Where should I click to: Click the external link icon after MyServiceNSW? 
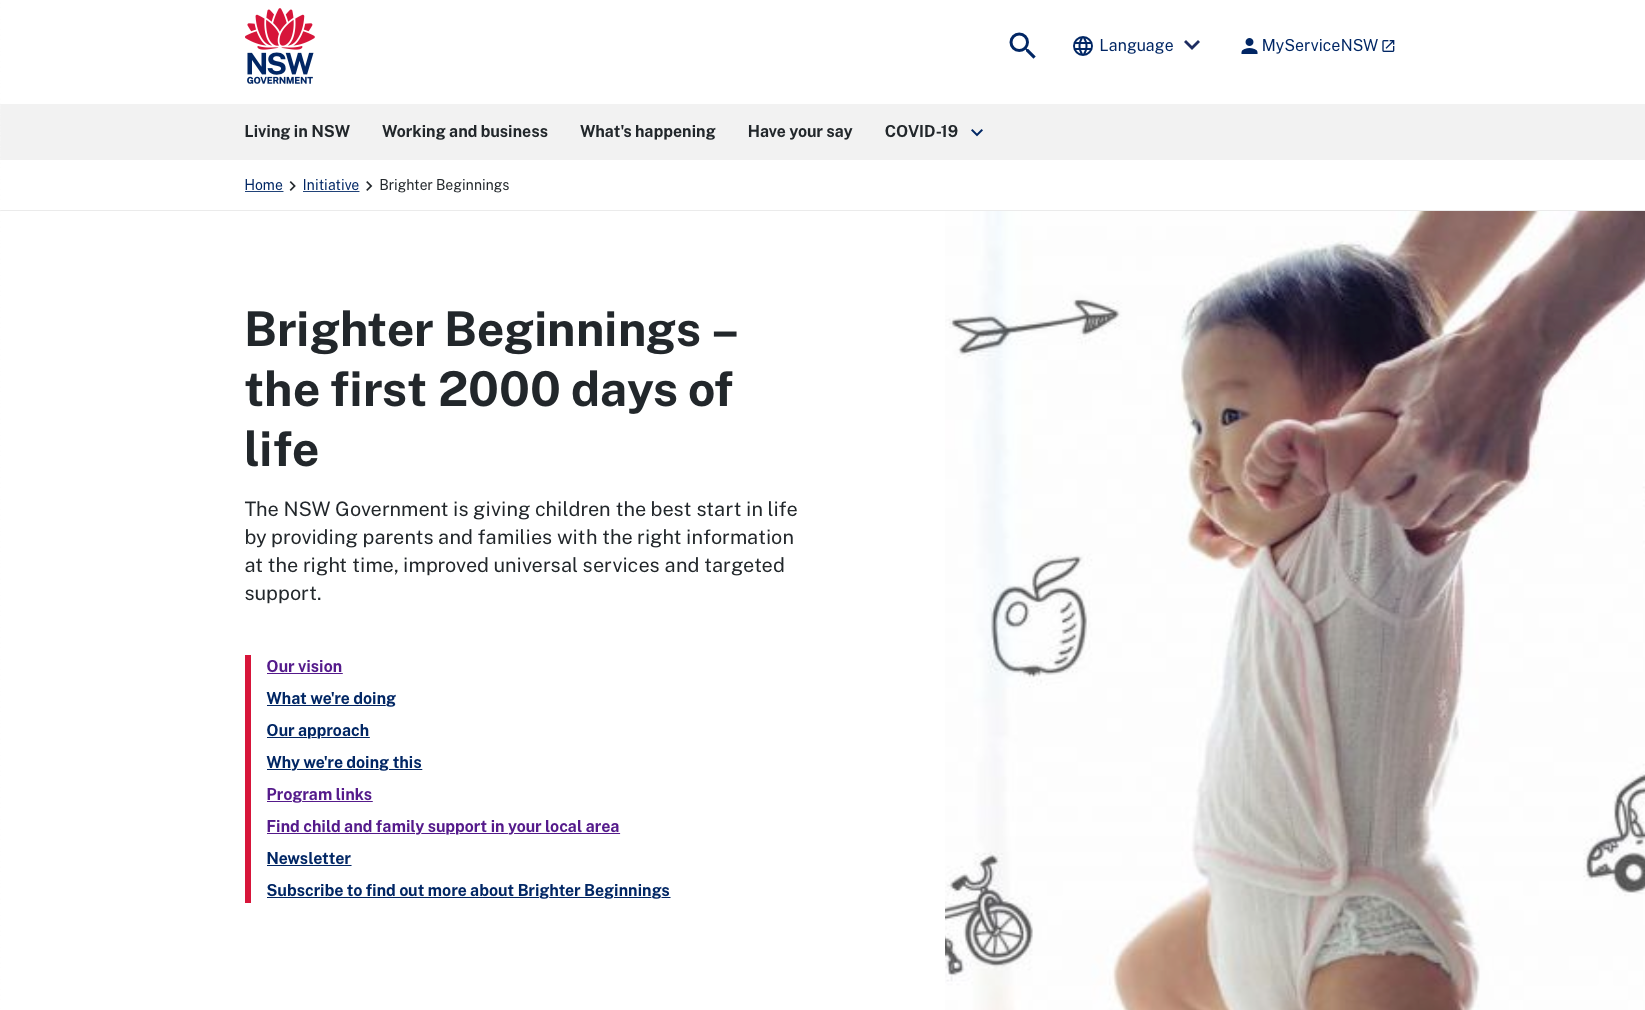point(1388,46)
